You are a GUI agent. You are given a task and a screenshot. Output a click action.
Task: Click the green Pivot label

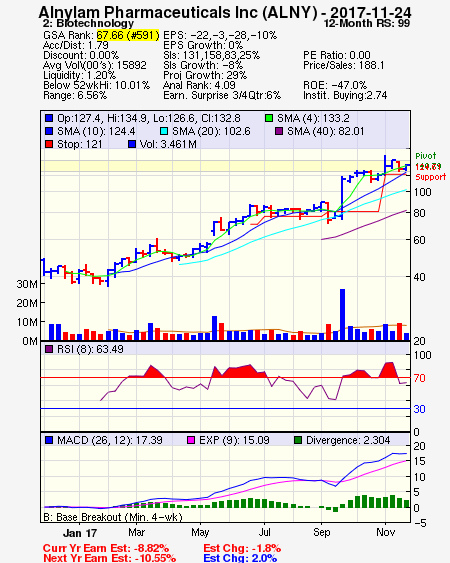click(x=426, y=156)
